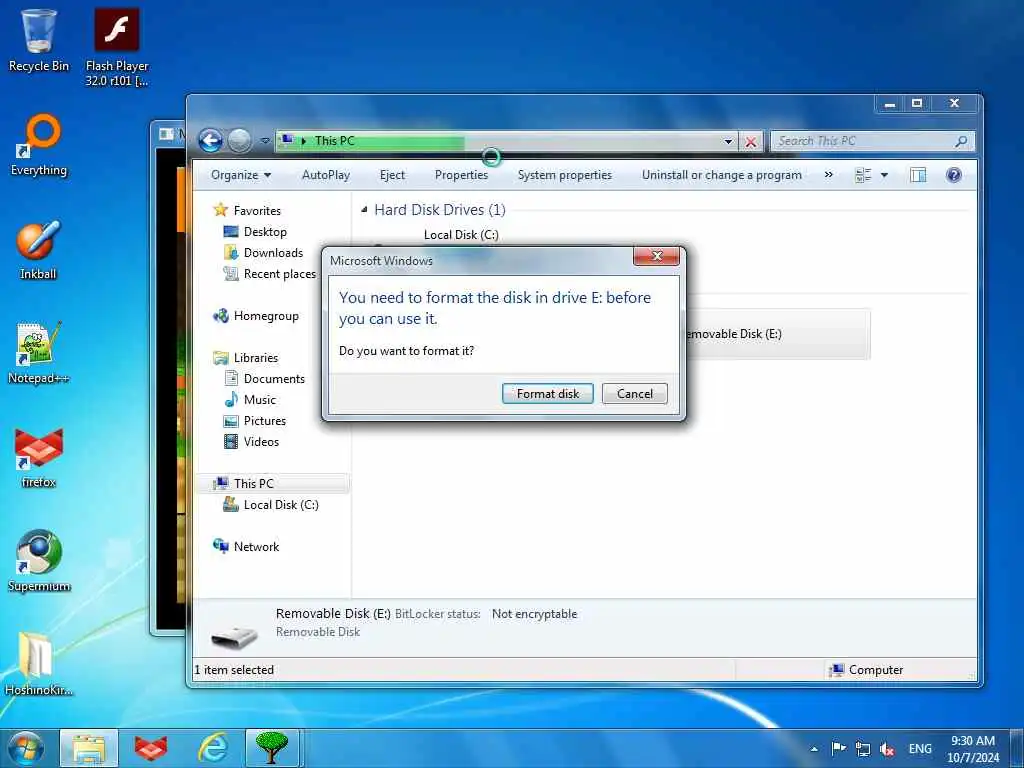Go back using Explorer's back arrow

210,140
